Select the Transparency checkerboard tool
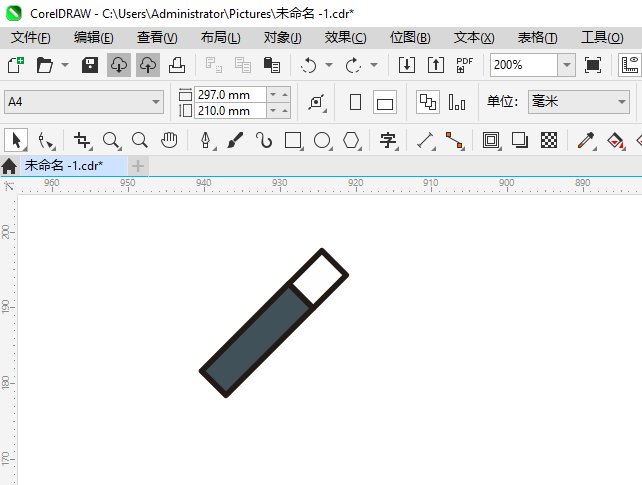642x485 pixels. 549,140
